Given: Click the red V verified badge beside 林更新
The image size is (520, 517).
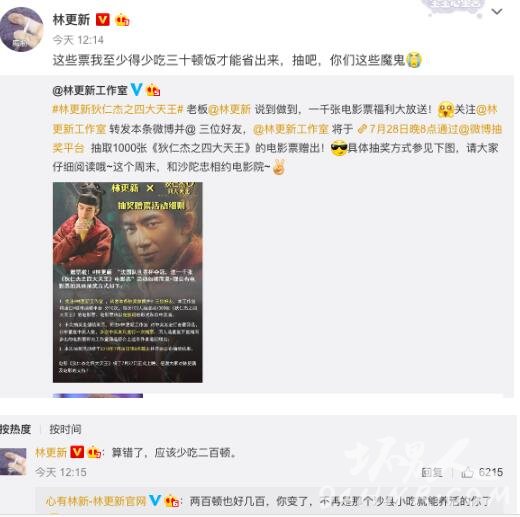Looking at the screenshot, I should (103, 20).
